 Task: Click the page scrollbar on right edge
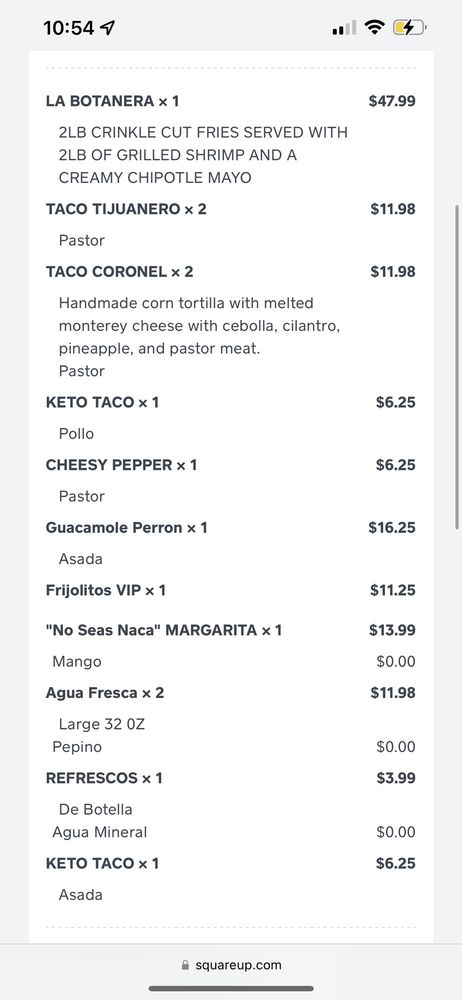pos(457,367)
